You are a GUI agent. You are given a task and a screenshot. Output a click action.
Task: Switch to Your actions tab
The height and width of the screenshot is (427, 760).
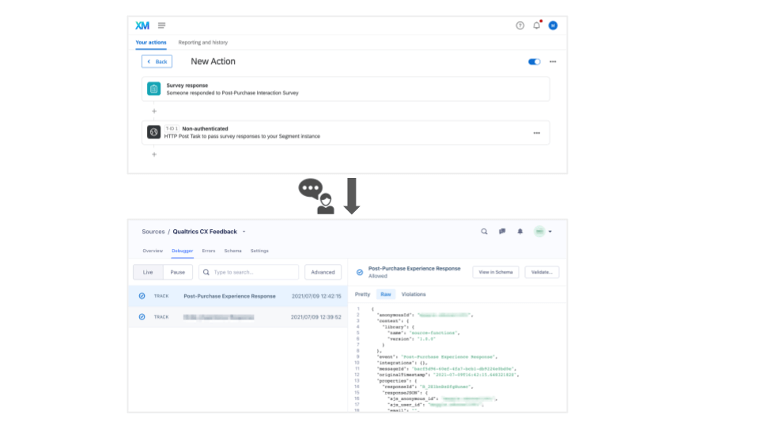(x=151, y=42)
